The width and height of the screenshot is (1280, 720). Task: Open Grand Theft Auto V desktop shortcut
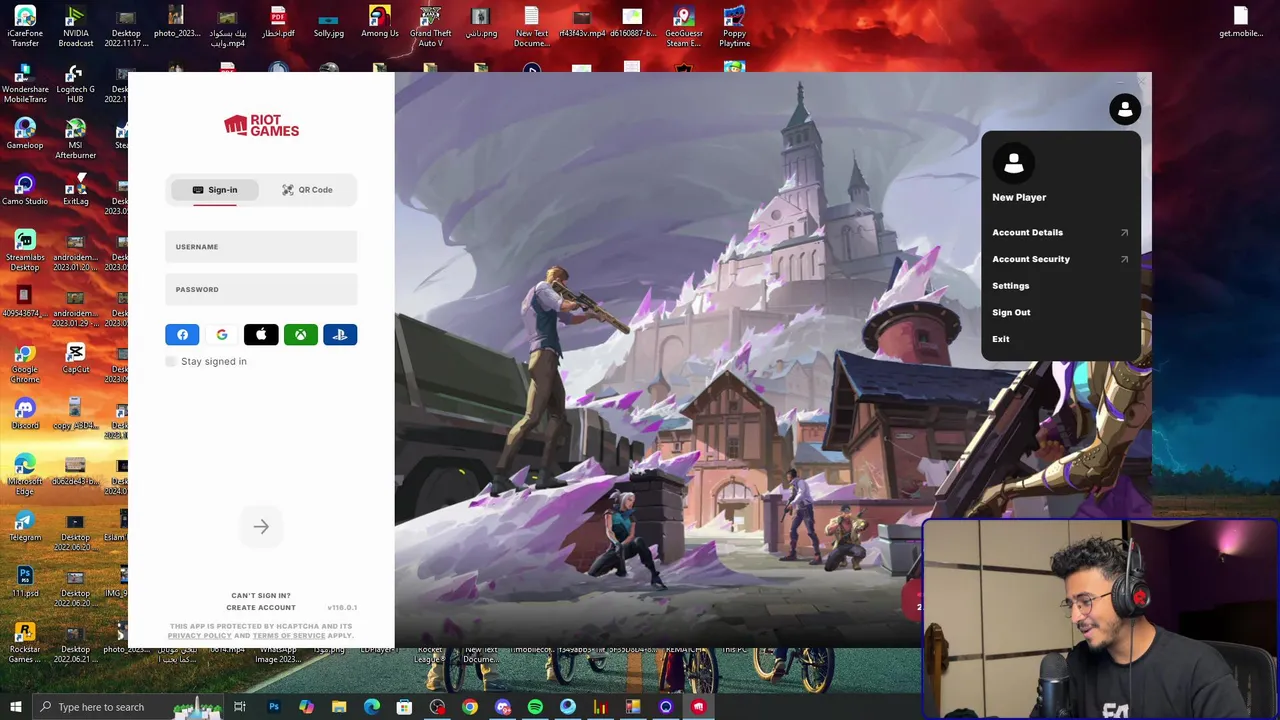coord(430,27)
